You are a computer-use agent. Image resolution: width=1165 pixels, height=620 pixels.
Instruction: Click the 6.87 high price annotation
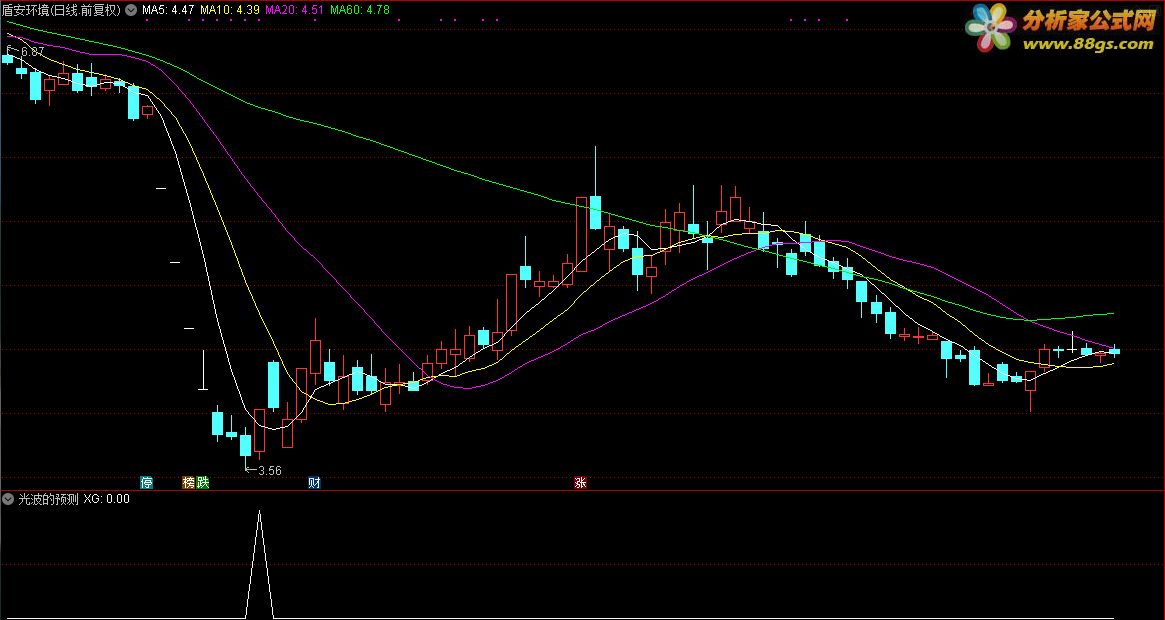click(32, 52)
